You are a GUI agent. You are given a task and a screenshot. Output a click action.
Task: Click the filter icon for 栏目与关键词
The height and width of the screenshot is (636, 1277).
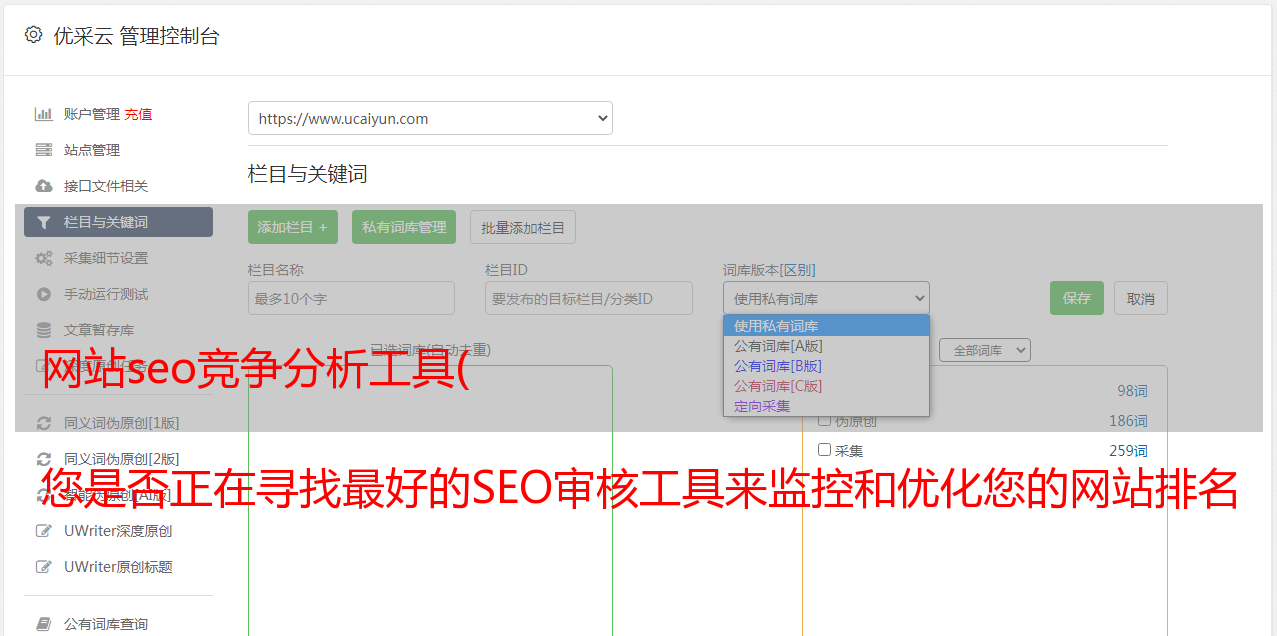(44, 222)
